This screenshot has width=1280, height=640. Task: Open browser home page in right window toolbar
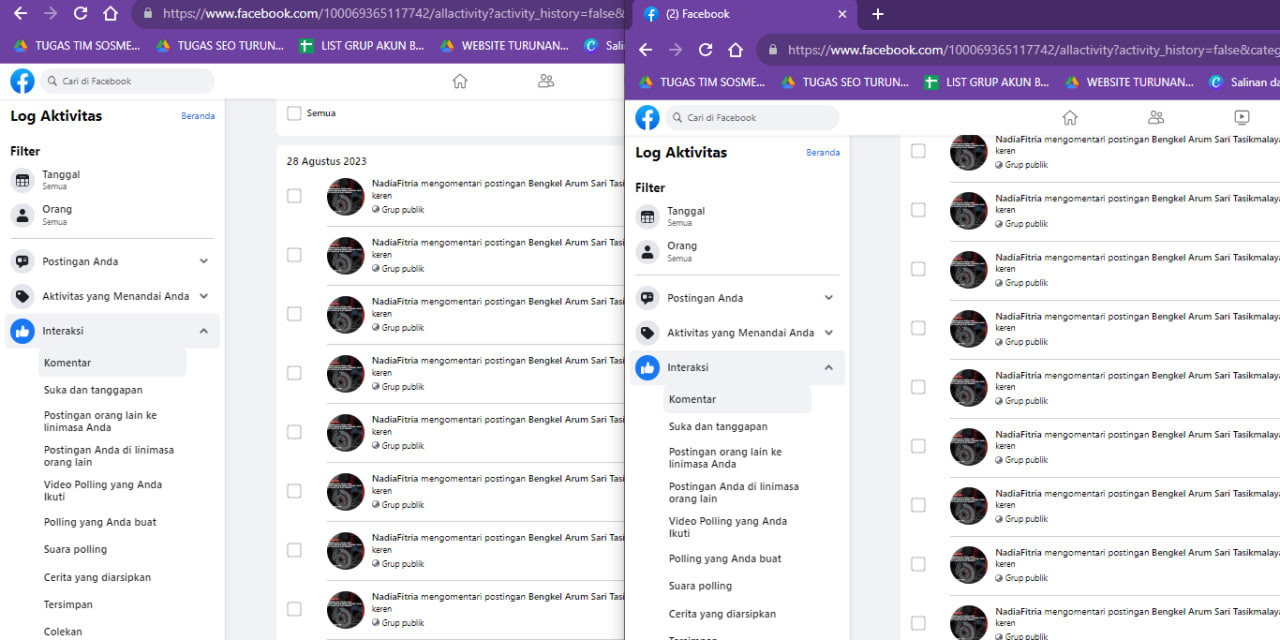coord(735,50)
